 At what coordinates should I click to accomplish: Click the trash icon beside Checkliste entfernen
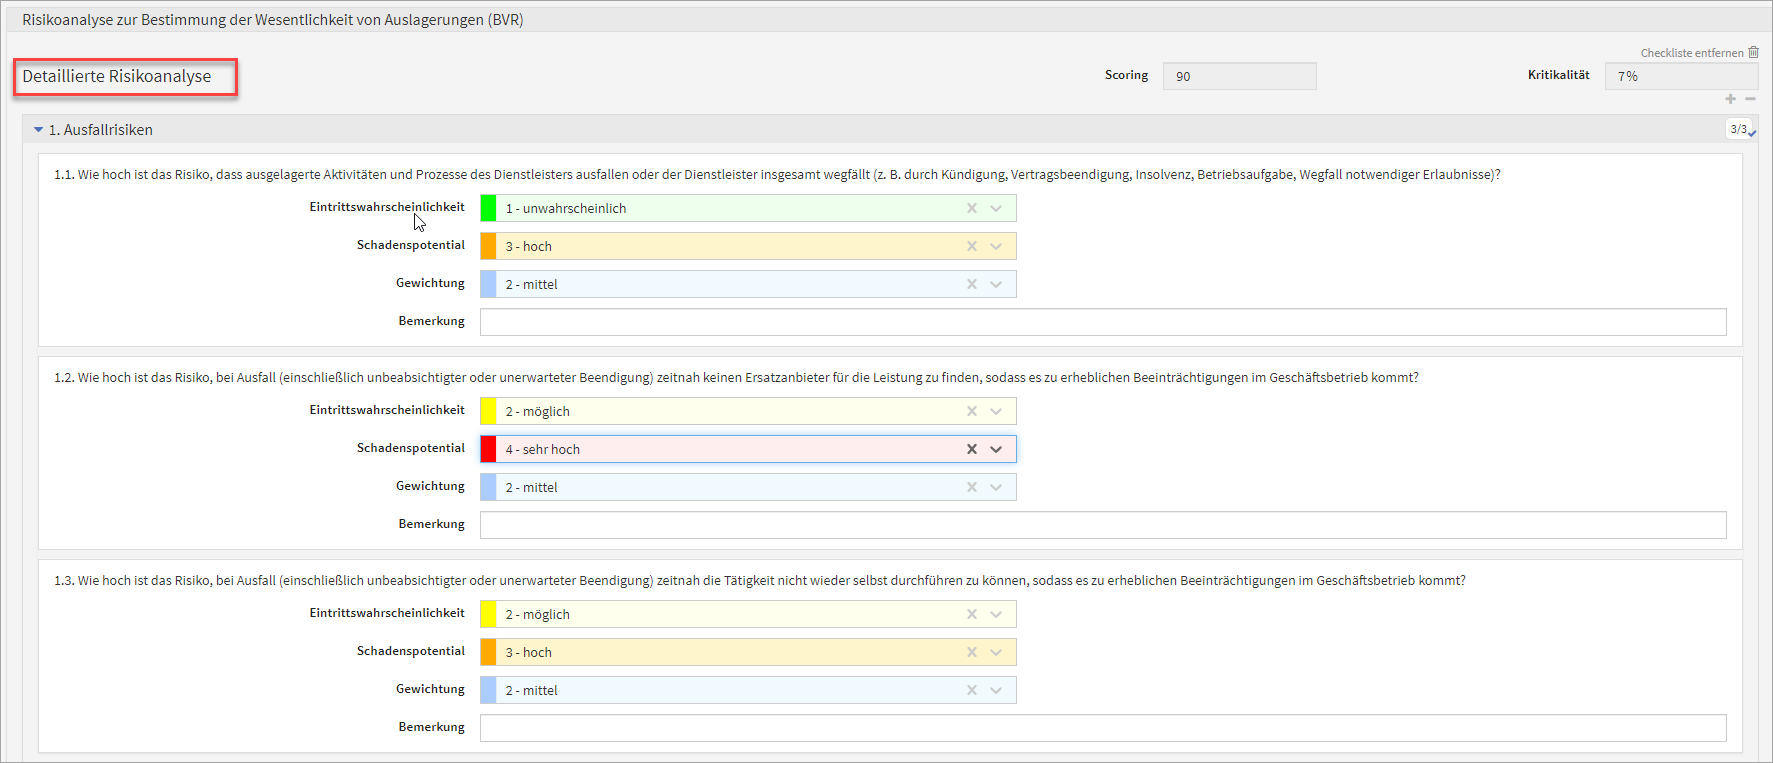click(x=1753, y=52)
